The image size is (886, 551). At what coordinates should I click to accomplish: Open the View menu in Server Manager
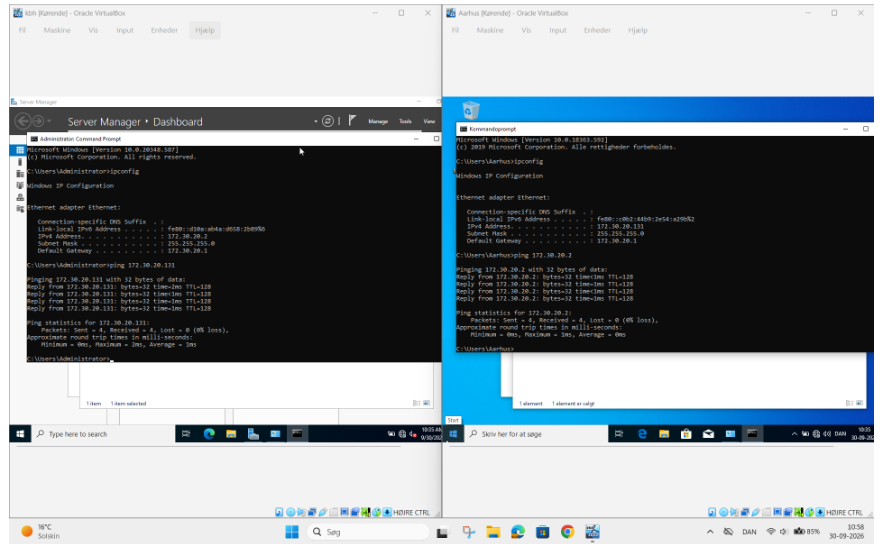[429, 122]
